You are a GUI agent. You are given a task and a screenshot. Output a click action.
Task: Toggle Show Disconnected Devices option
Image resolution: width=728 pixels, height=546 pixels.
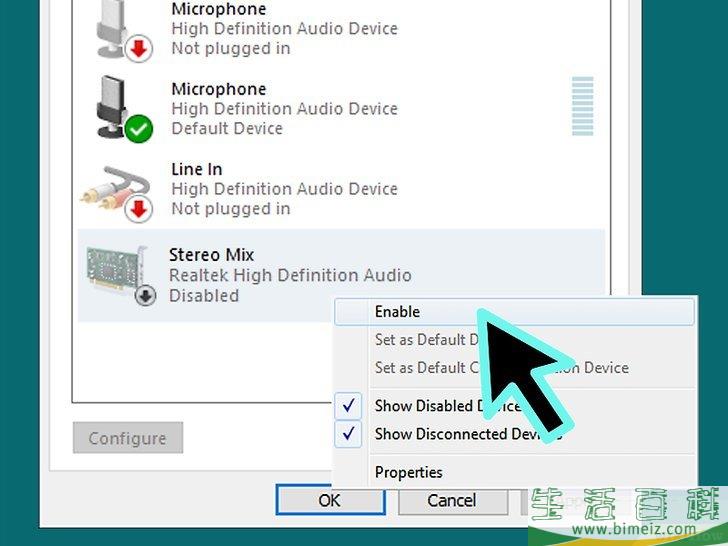click(x=514, y=434)
